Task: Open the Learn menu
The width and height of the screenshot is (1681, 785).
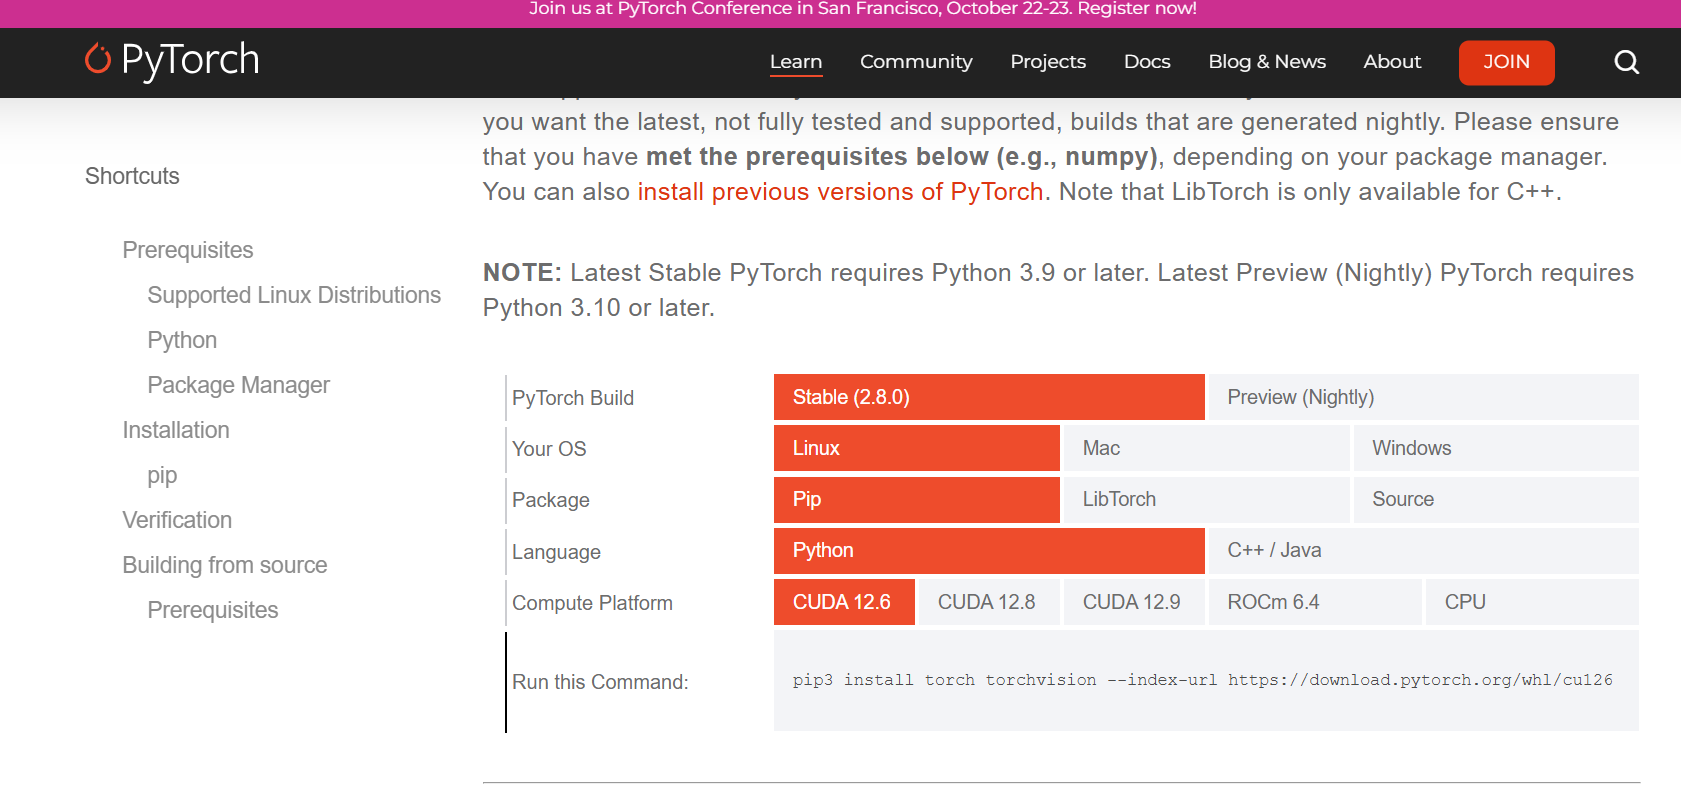Action: pyautogui.click(x=796, y=62)
